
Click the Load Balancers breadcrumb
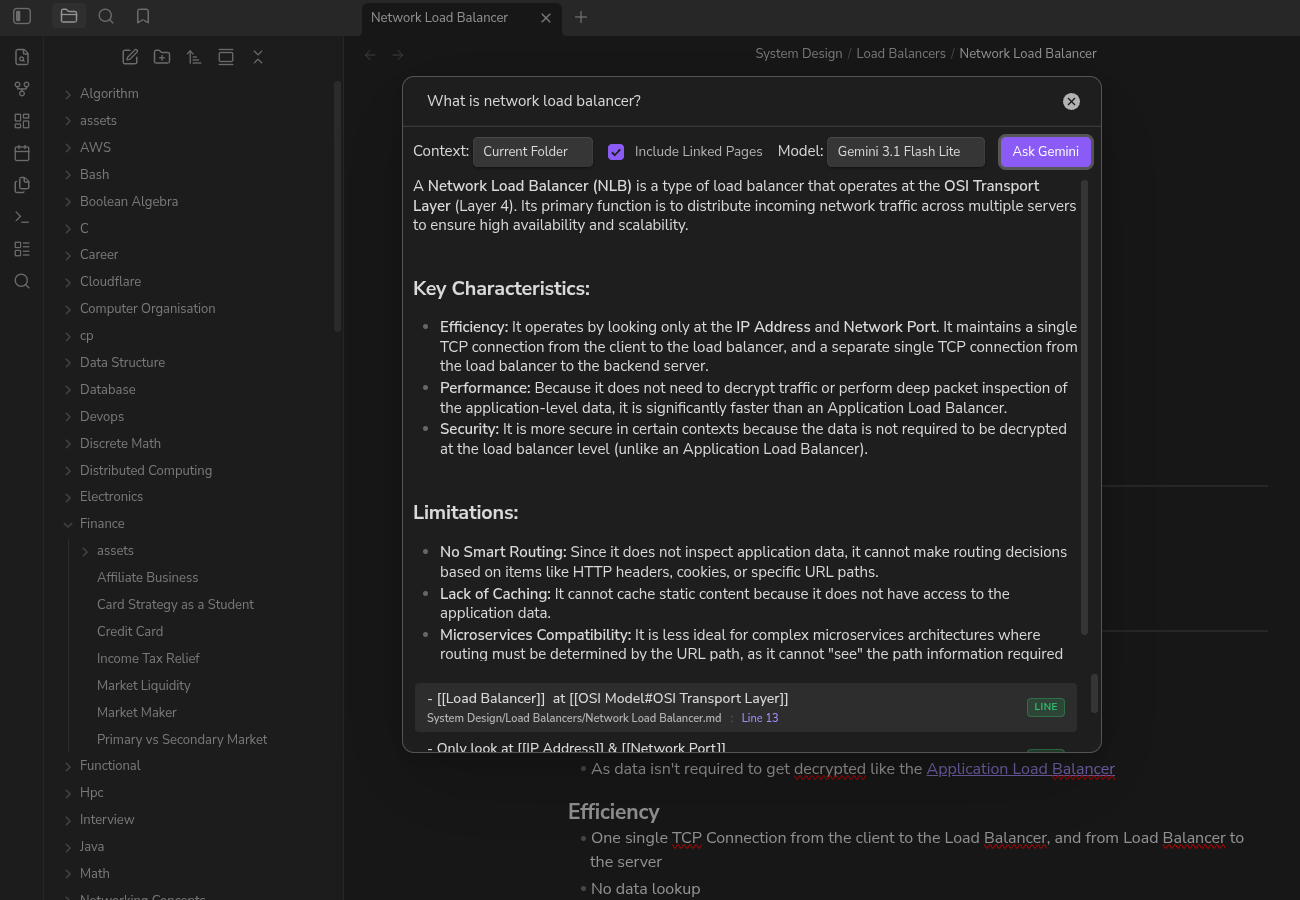901,54
